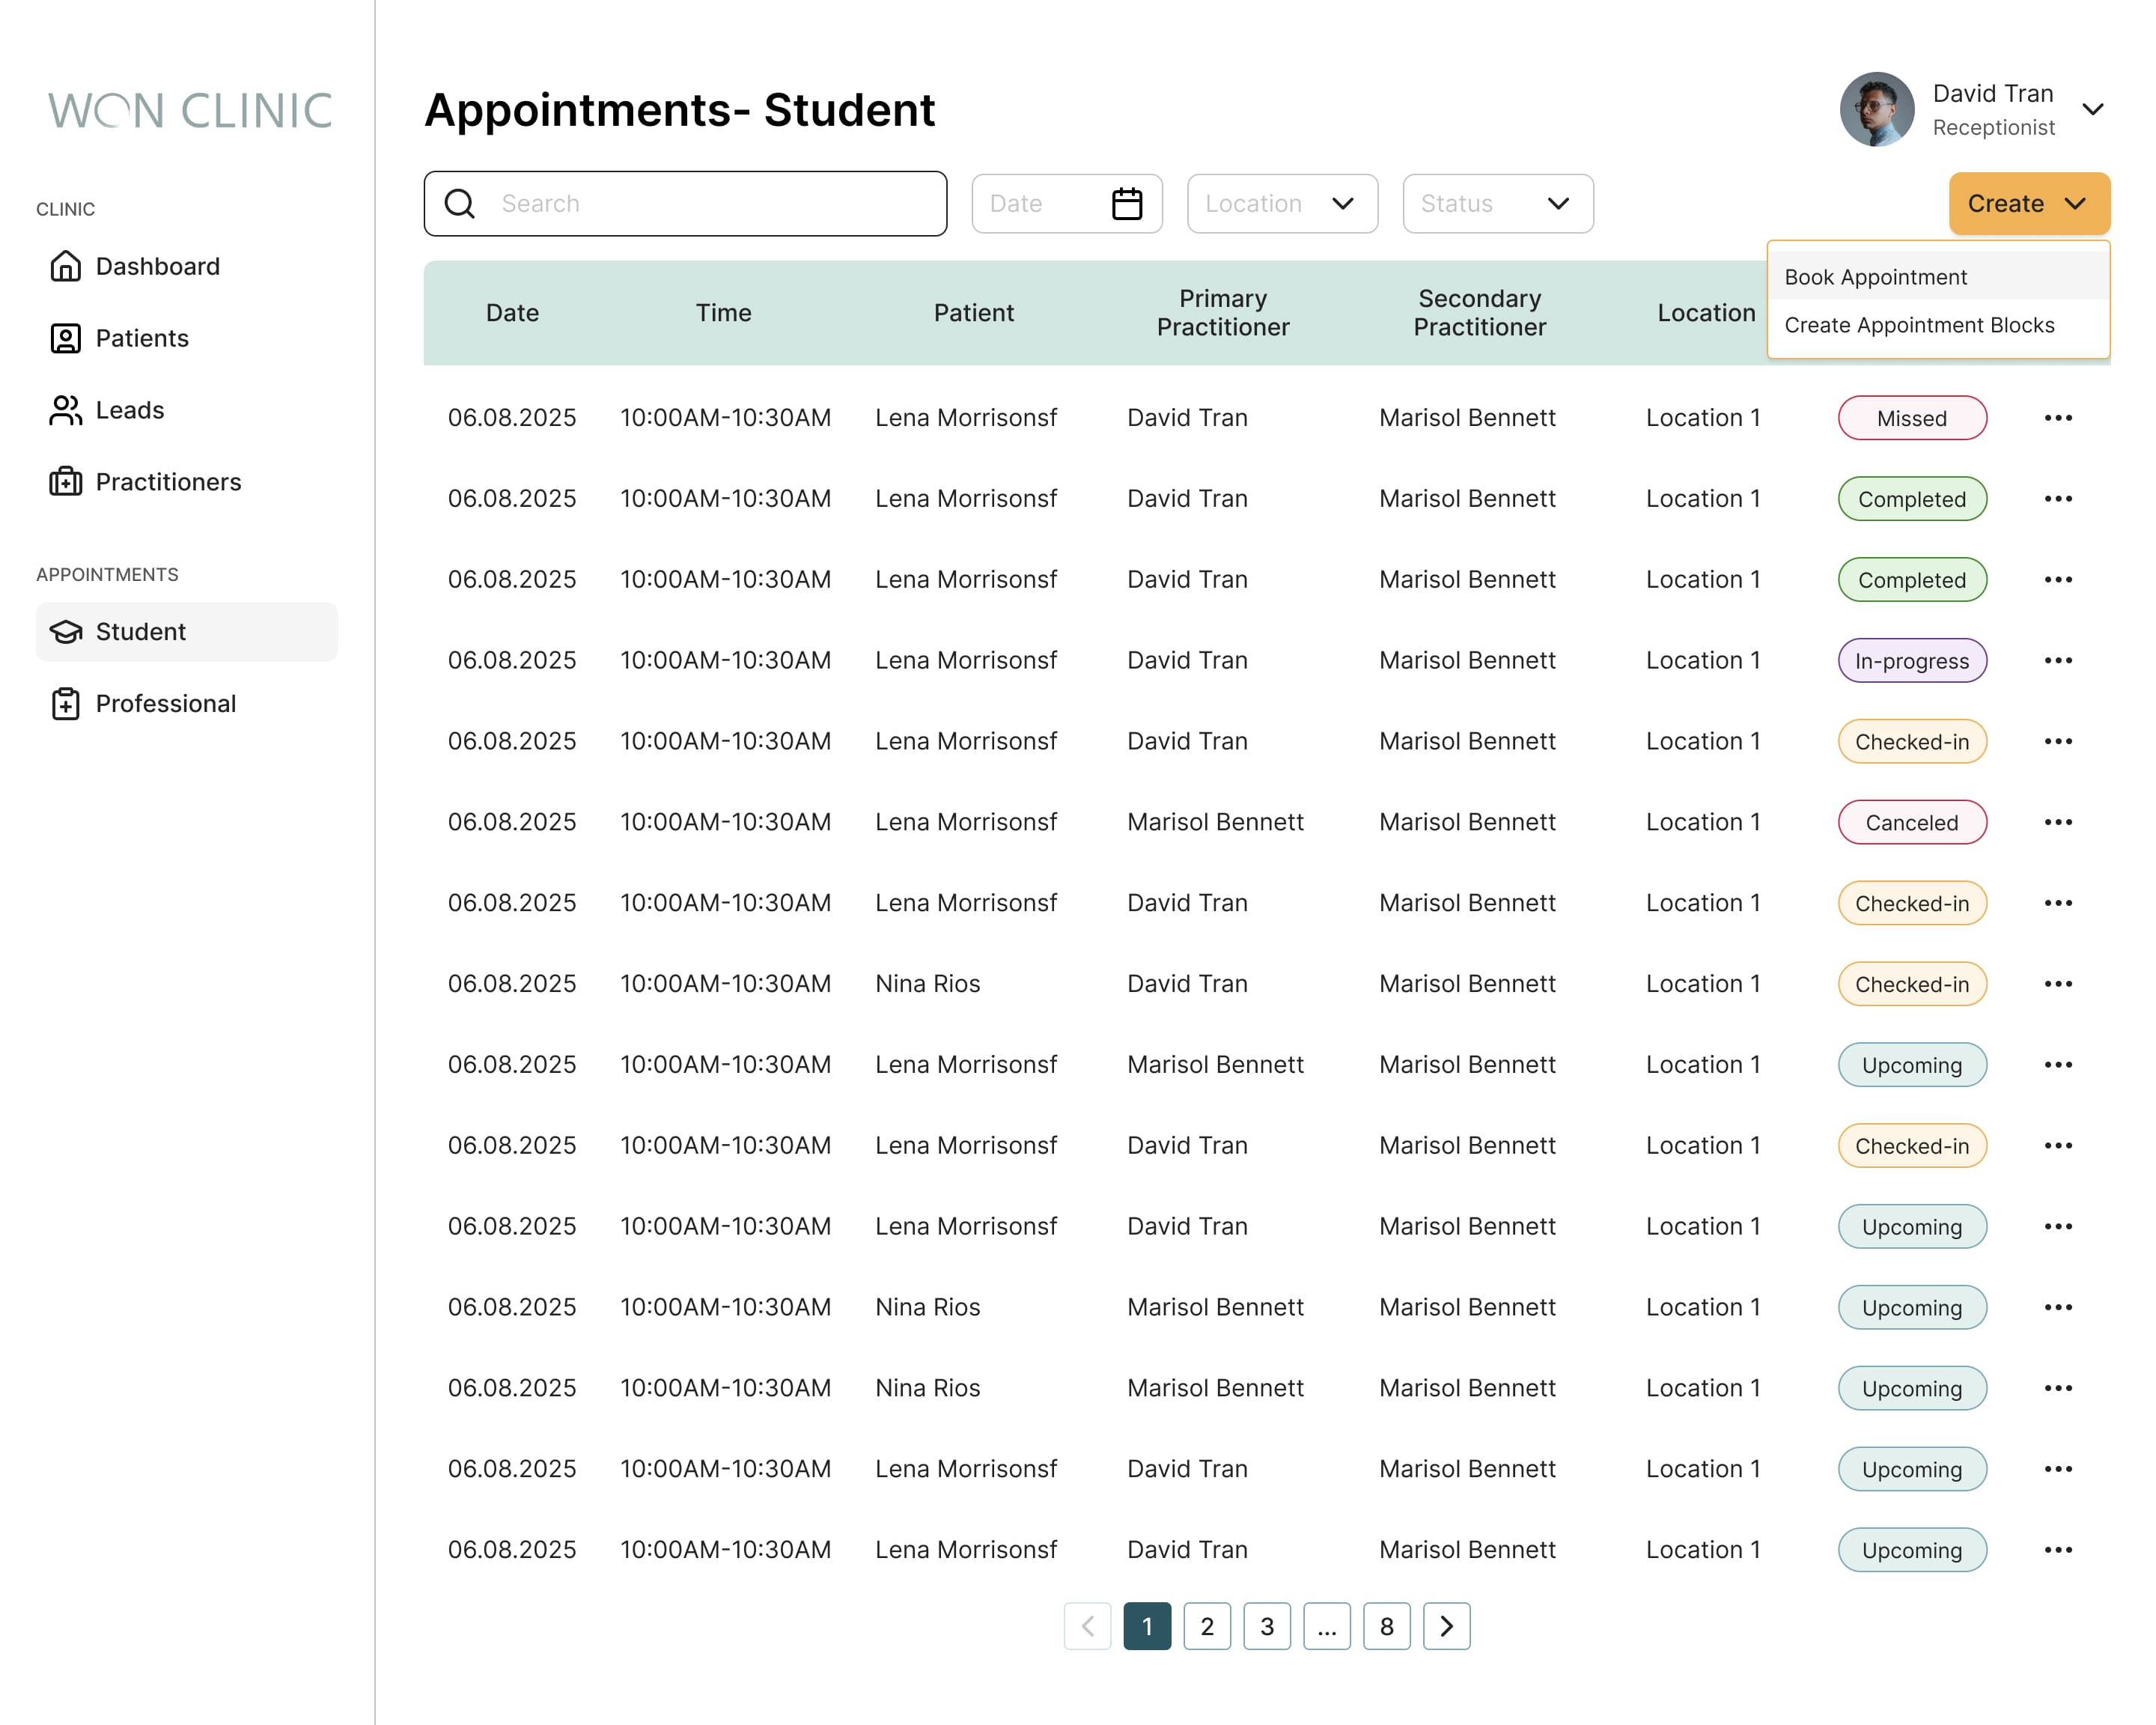2156x1725 pixels.
Task: Expand David Tran user menu chevron
Action: coord(2093,109)
